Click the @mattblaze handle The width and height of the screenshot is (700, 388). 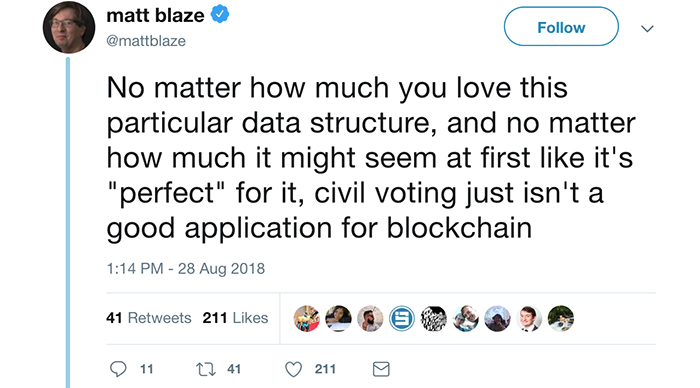[146, 41]
